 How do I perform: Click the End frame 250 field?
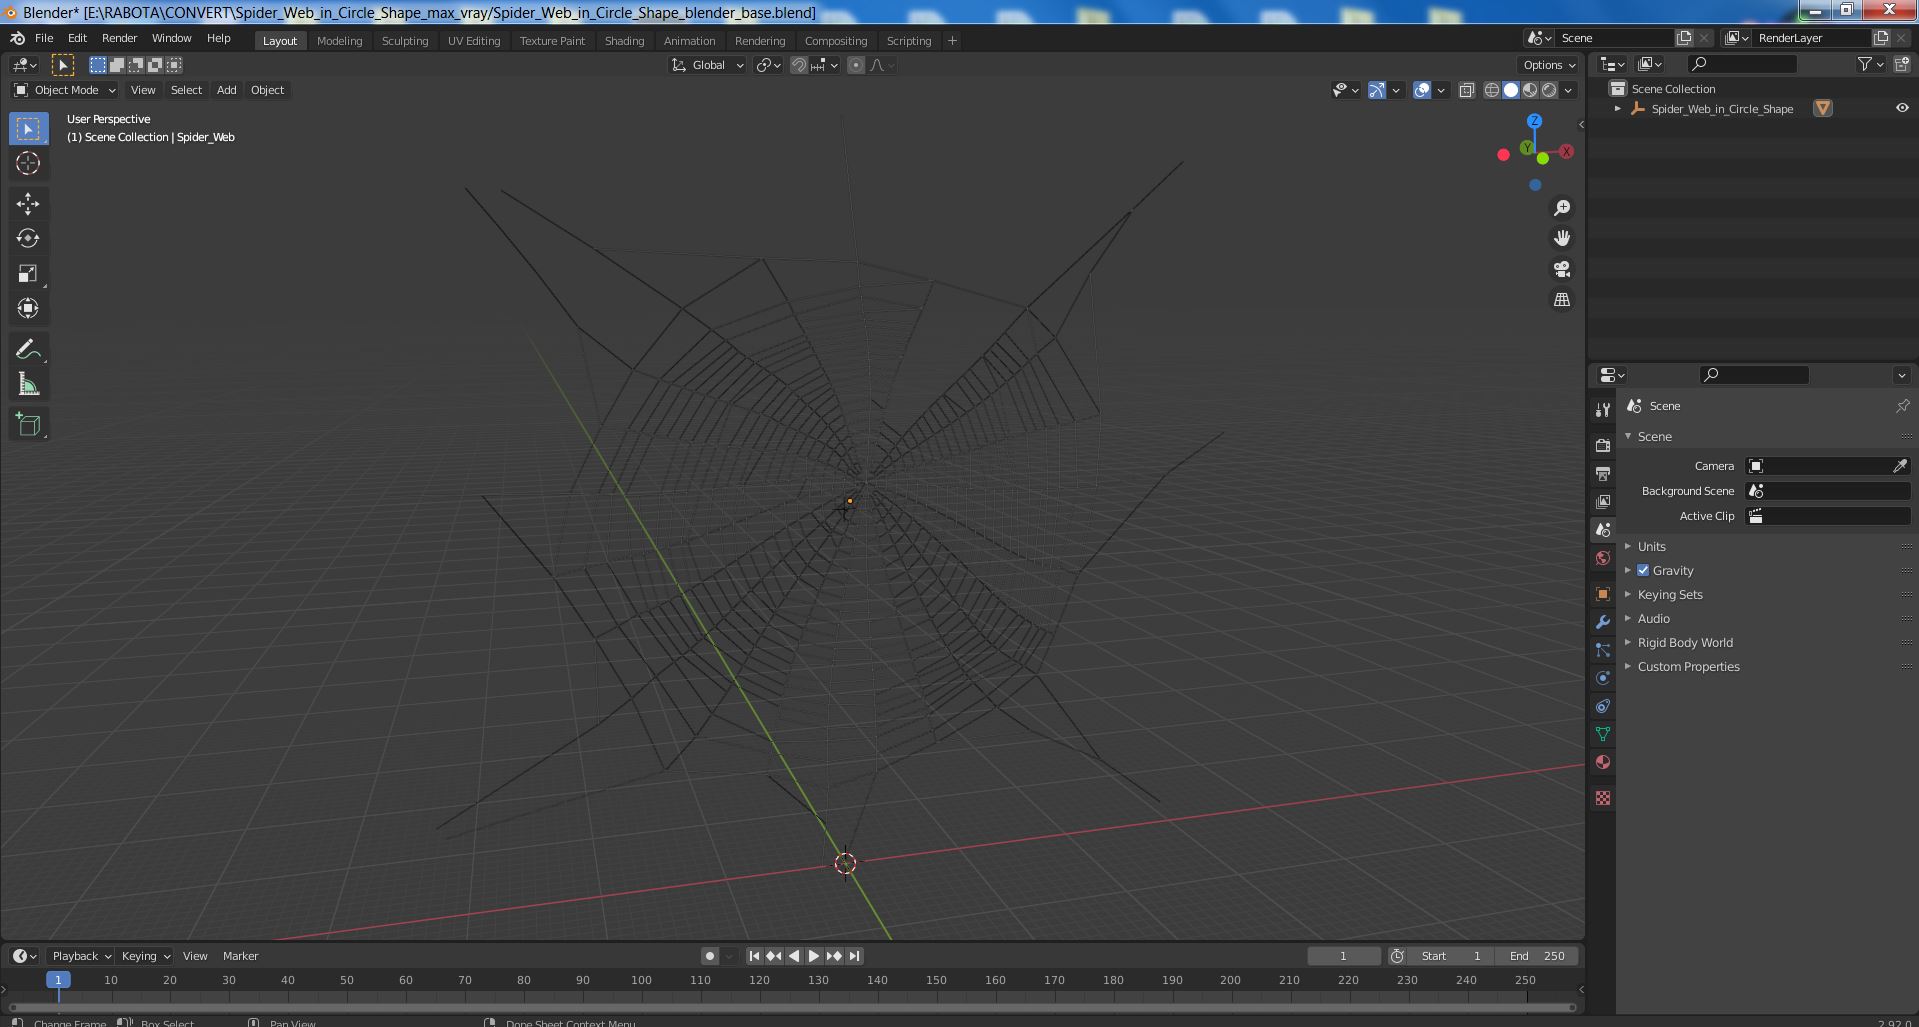pyautogui.click(x=1537, y=956)
